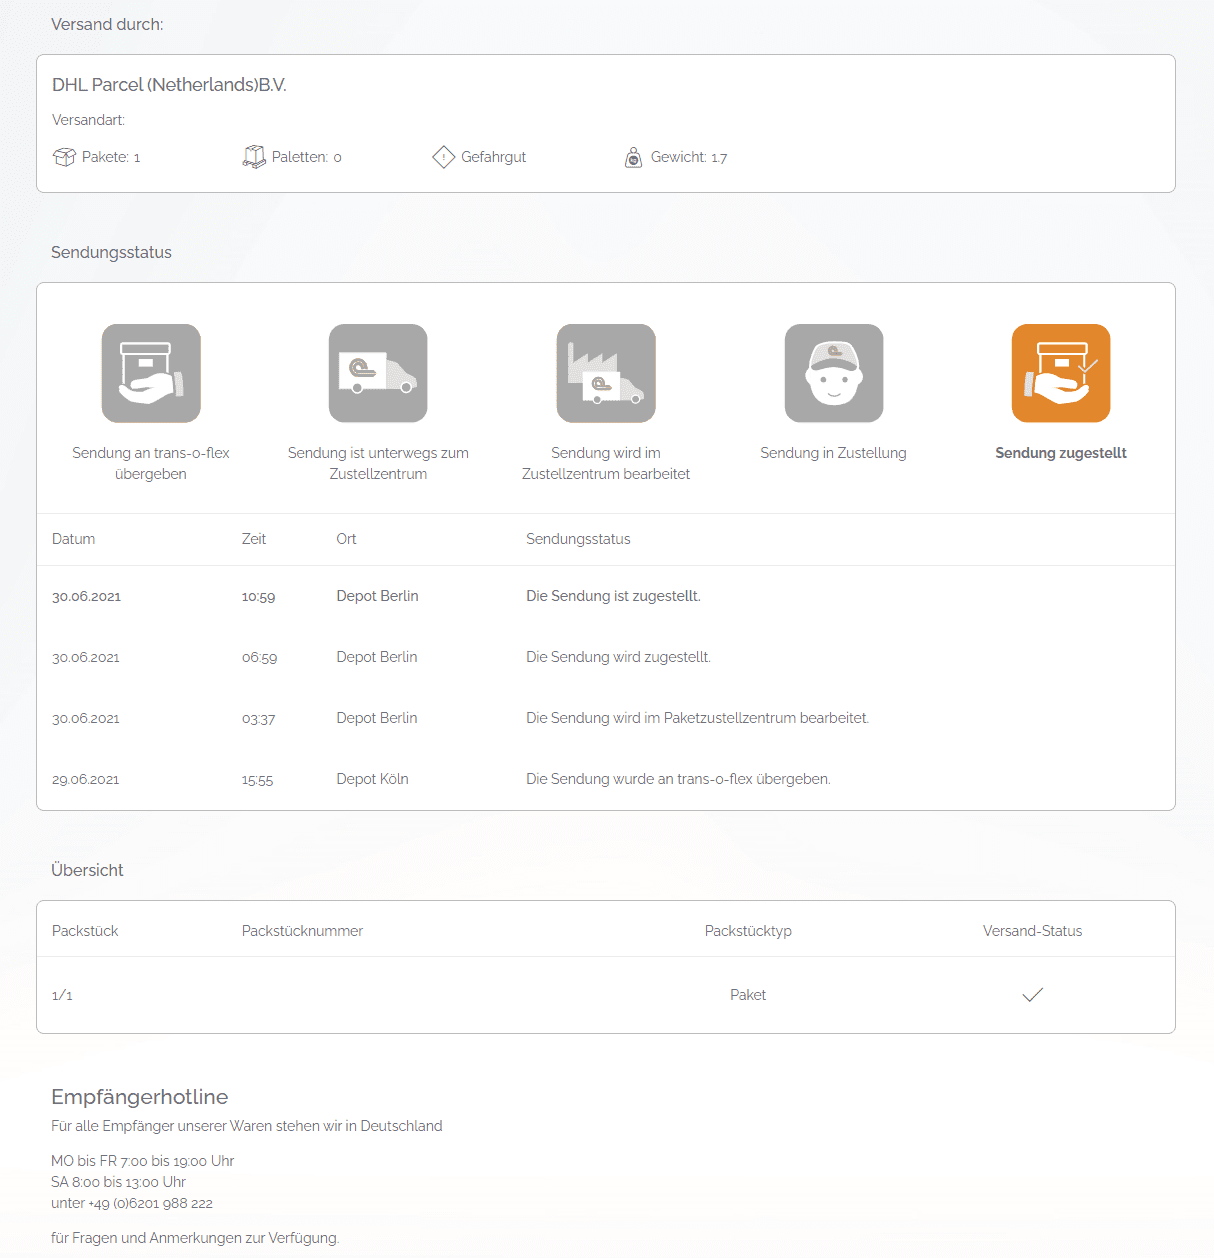Click the 'Versandart:' label

(x=89, y=120)
